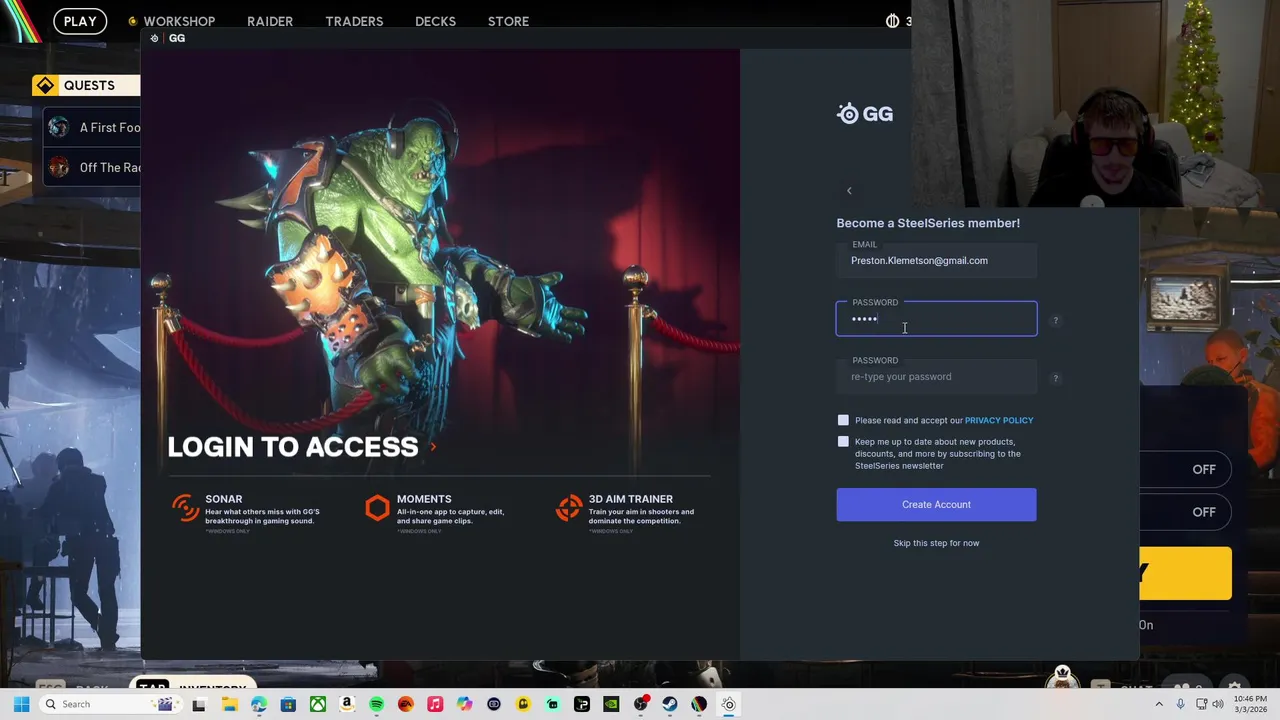Image resolution: width=1280 pixels, height=720 pixels.
Task: Launch Microsoft Edge from the taskbar
Action: coord(259,704)
